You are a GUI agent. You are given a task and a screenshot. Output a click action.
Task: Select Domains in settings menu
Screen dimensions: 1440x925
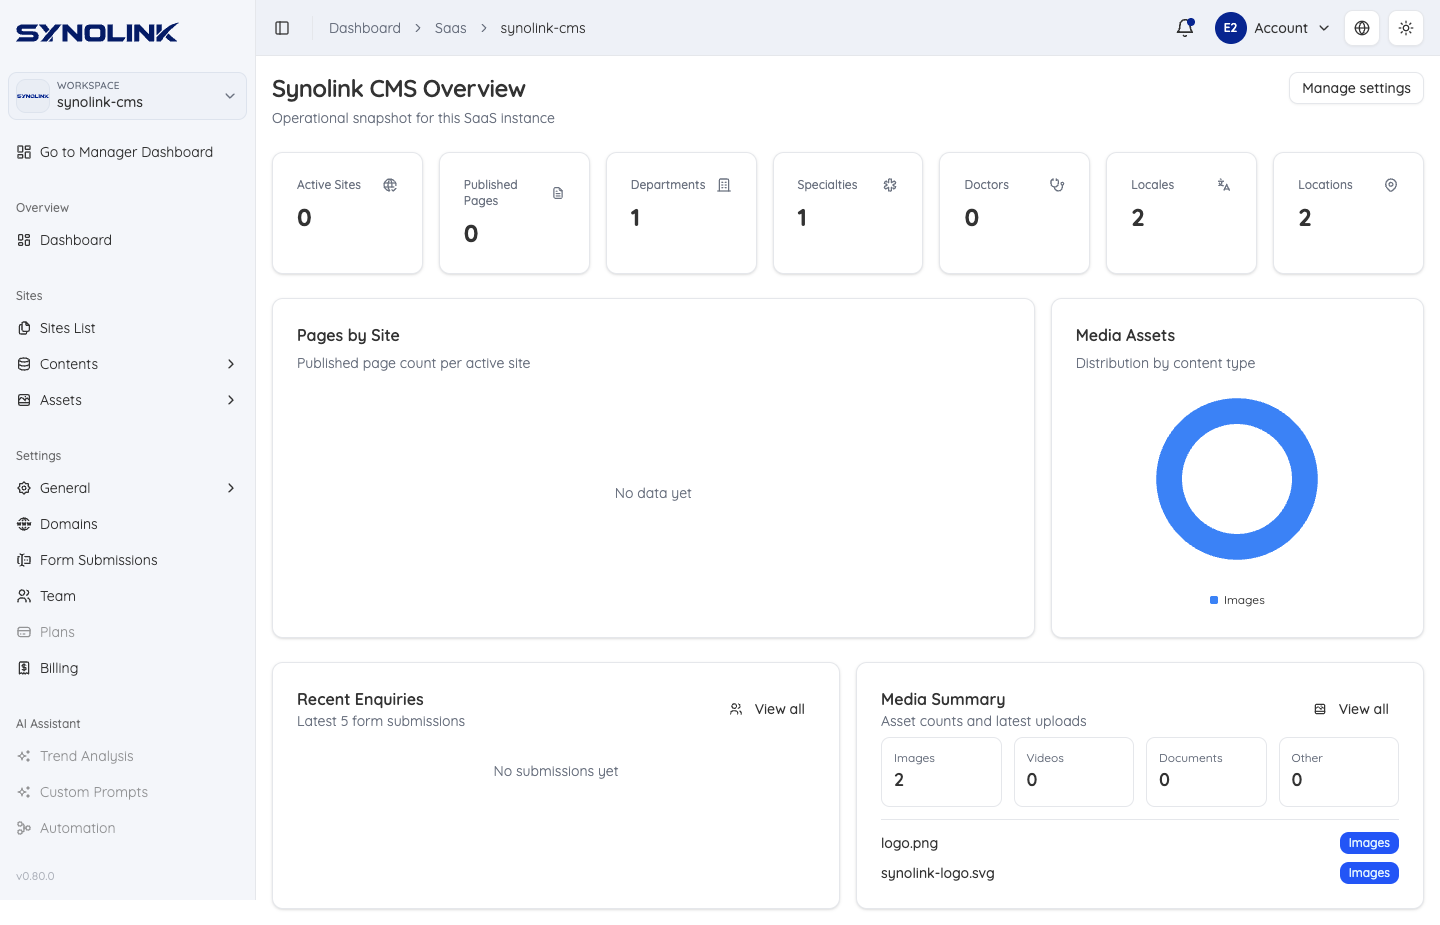point(127,524)
